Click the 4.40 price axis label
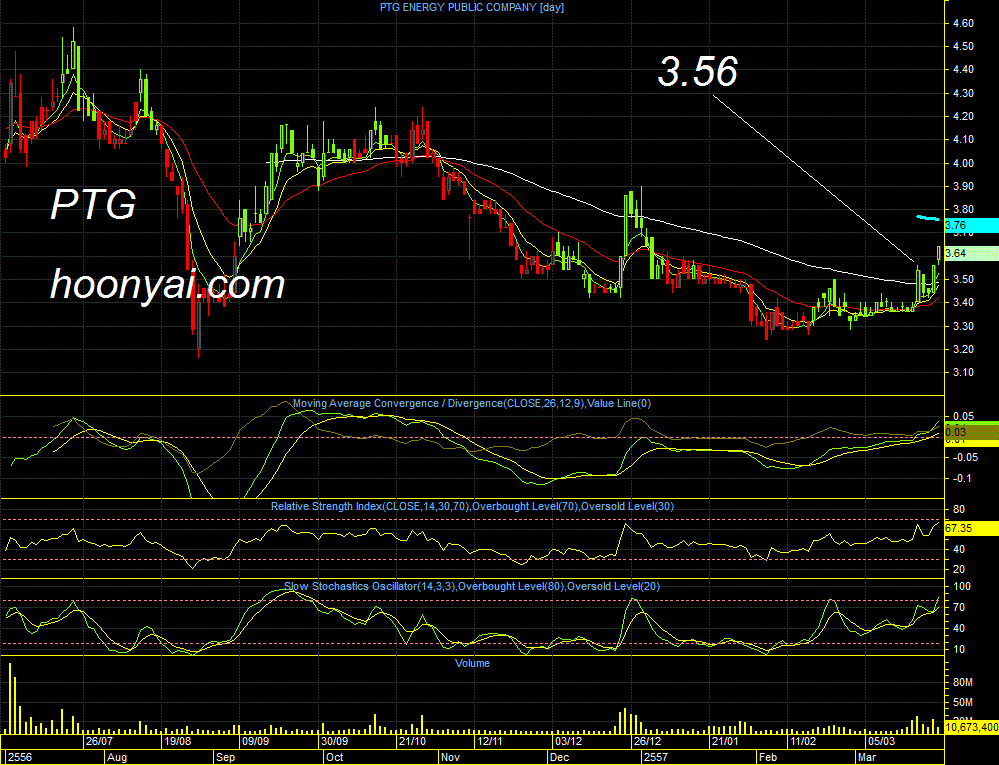The image size is (999, 765). pos(963,69)
